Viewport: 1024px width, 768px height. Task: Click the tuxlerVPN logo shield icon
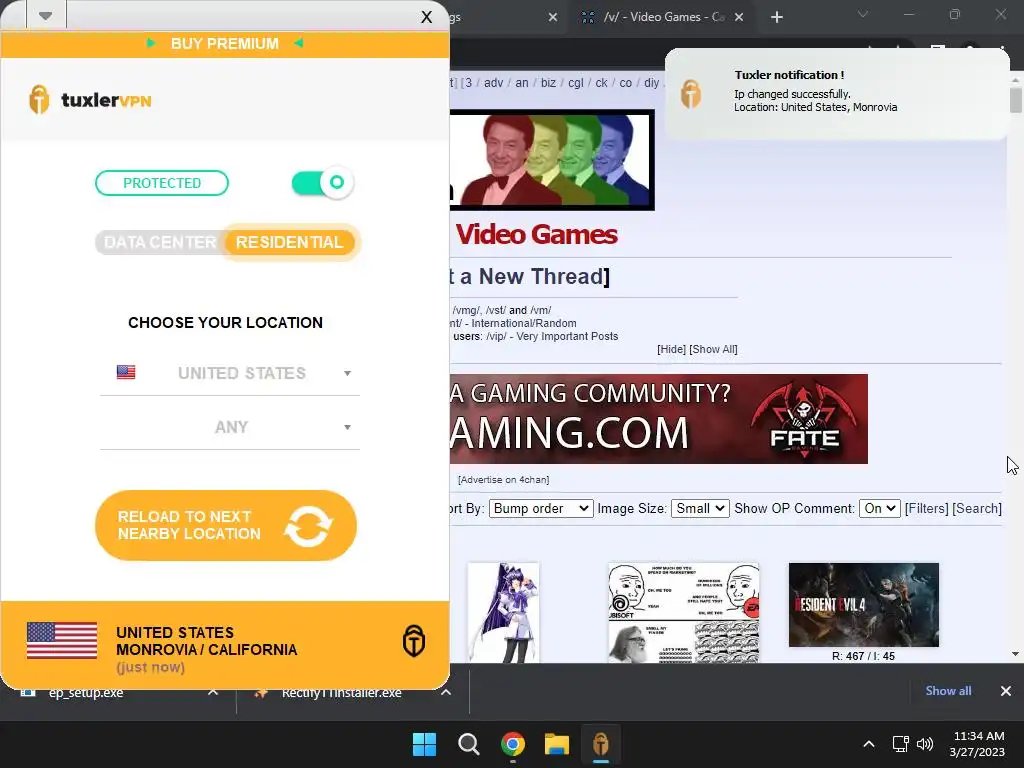coord(39,100)
